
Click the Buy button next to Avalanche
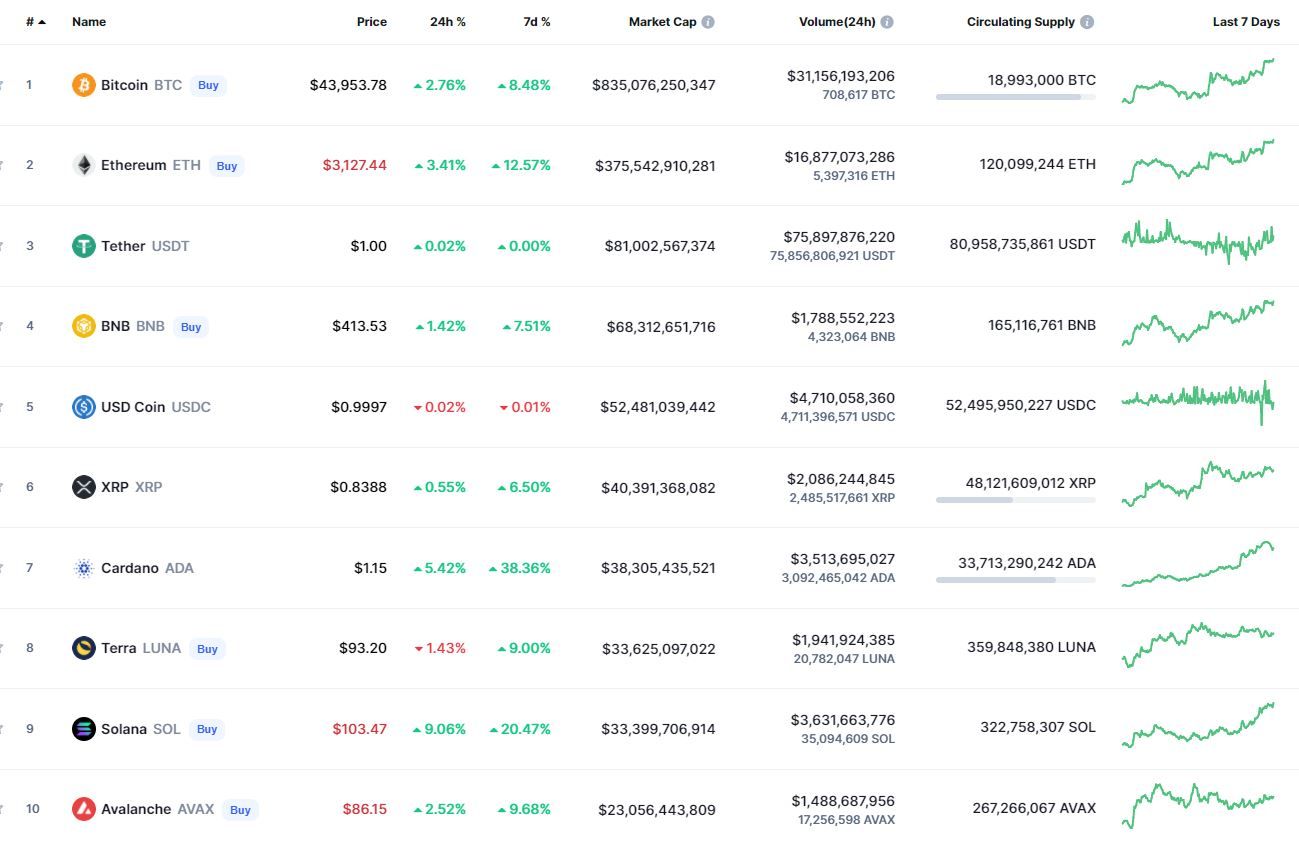coord(240,810)
